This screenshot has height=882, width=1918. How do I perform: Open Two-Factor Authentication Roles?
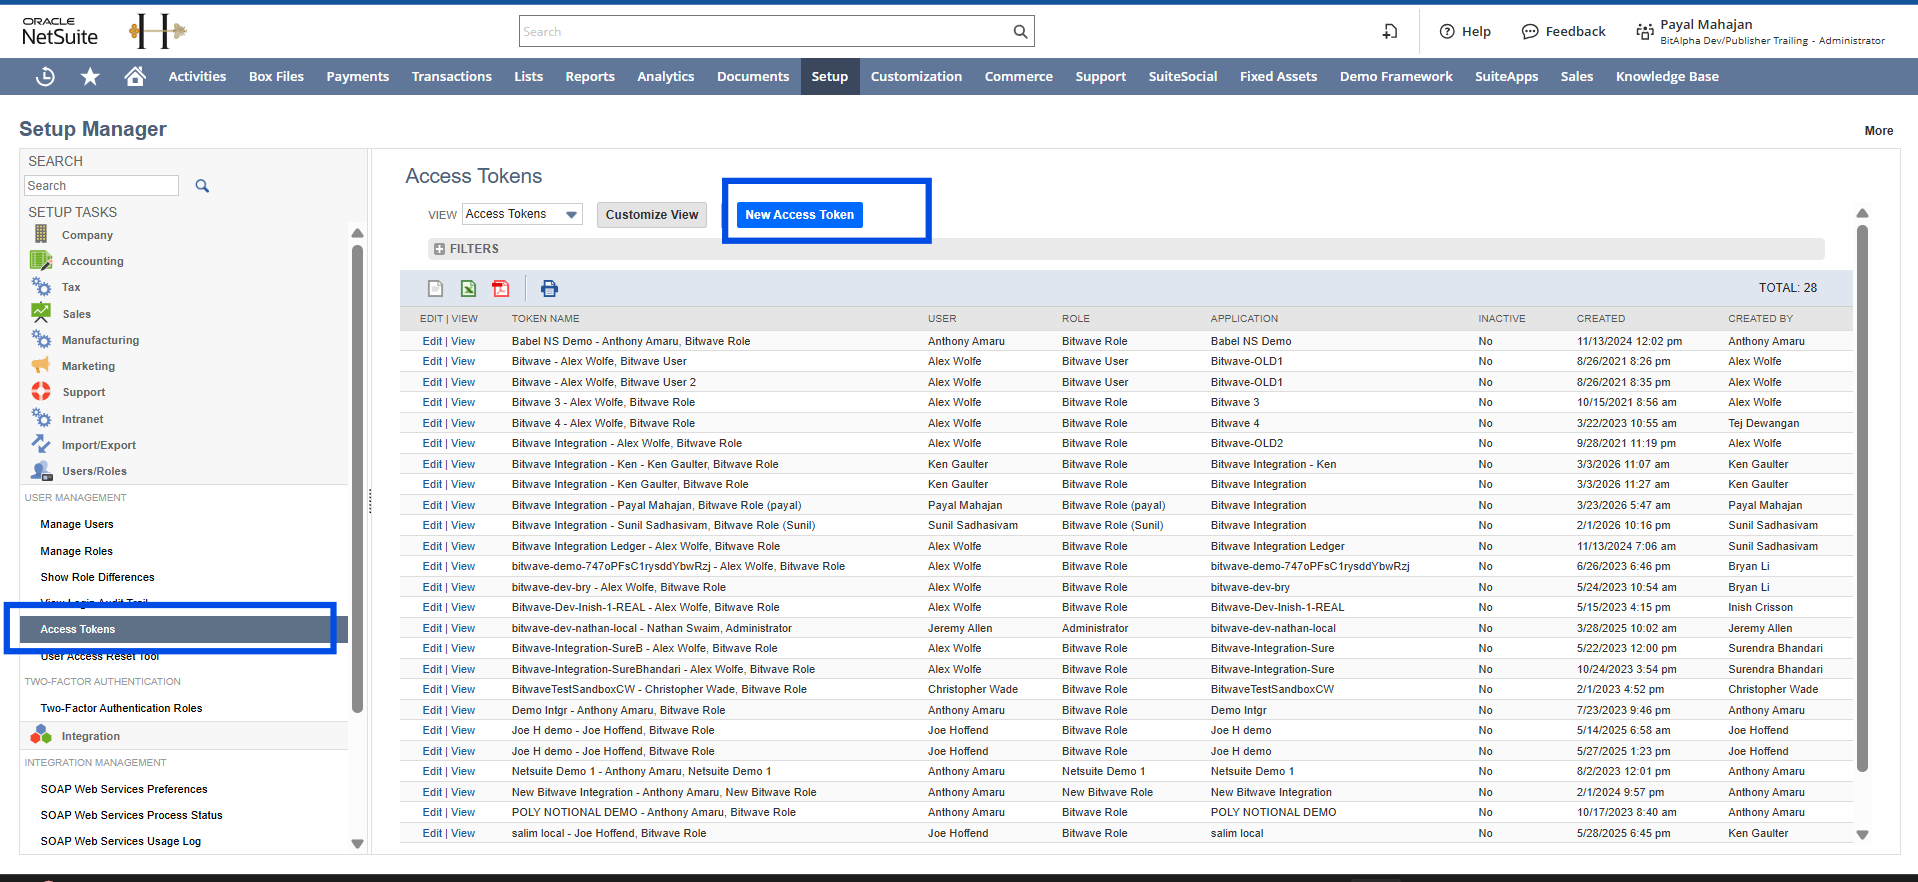[121, 708]
